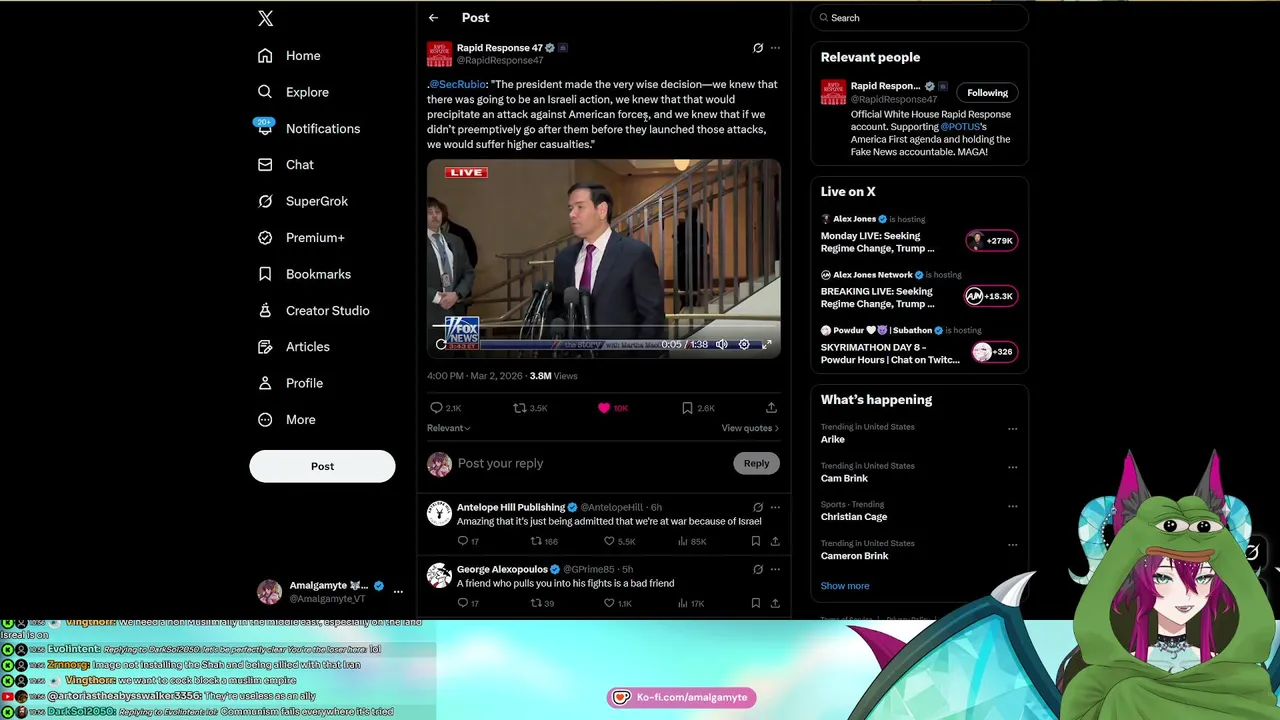Image resolution: width=1280 pixels, height=720 pixels.
Task: Open more options for Christian Cage trend
Action: point(1012,506)
